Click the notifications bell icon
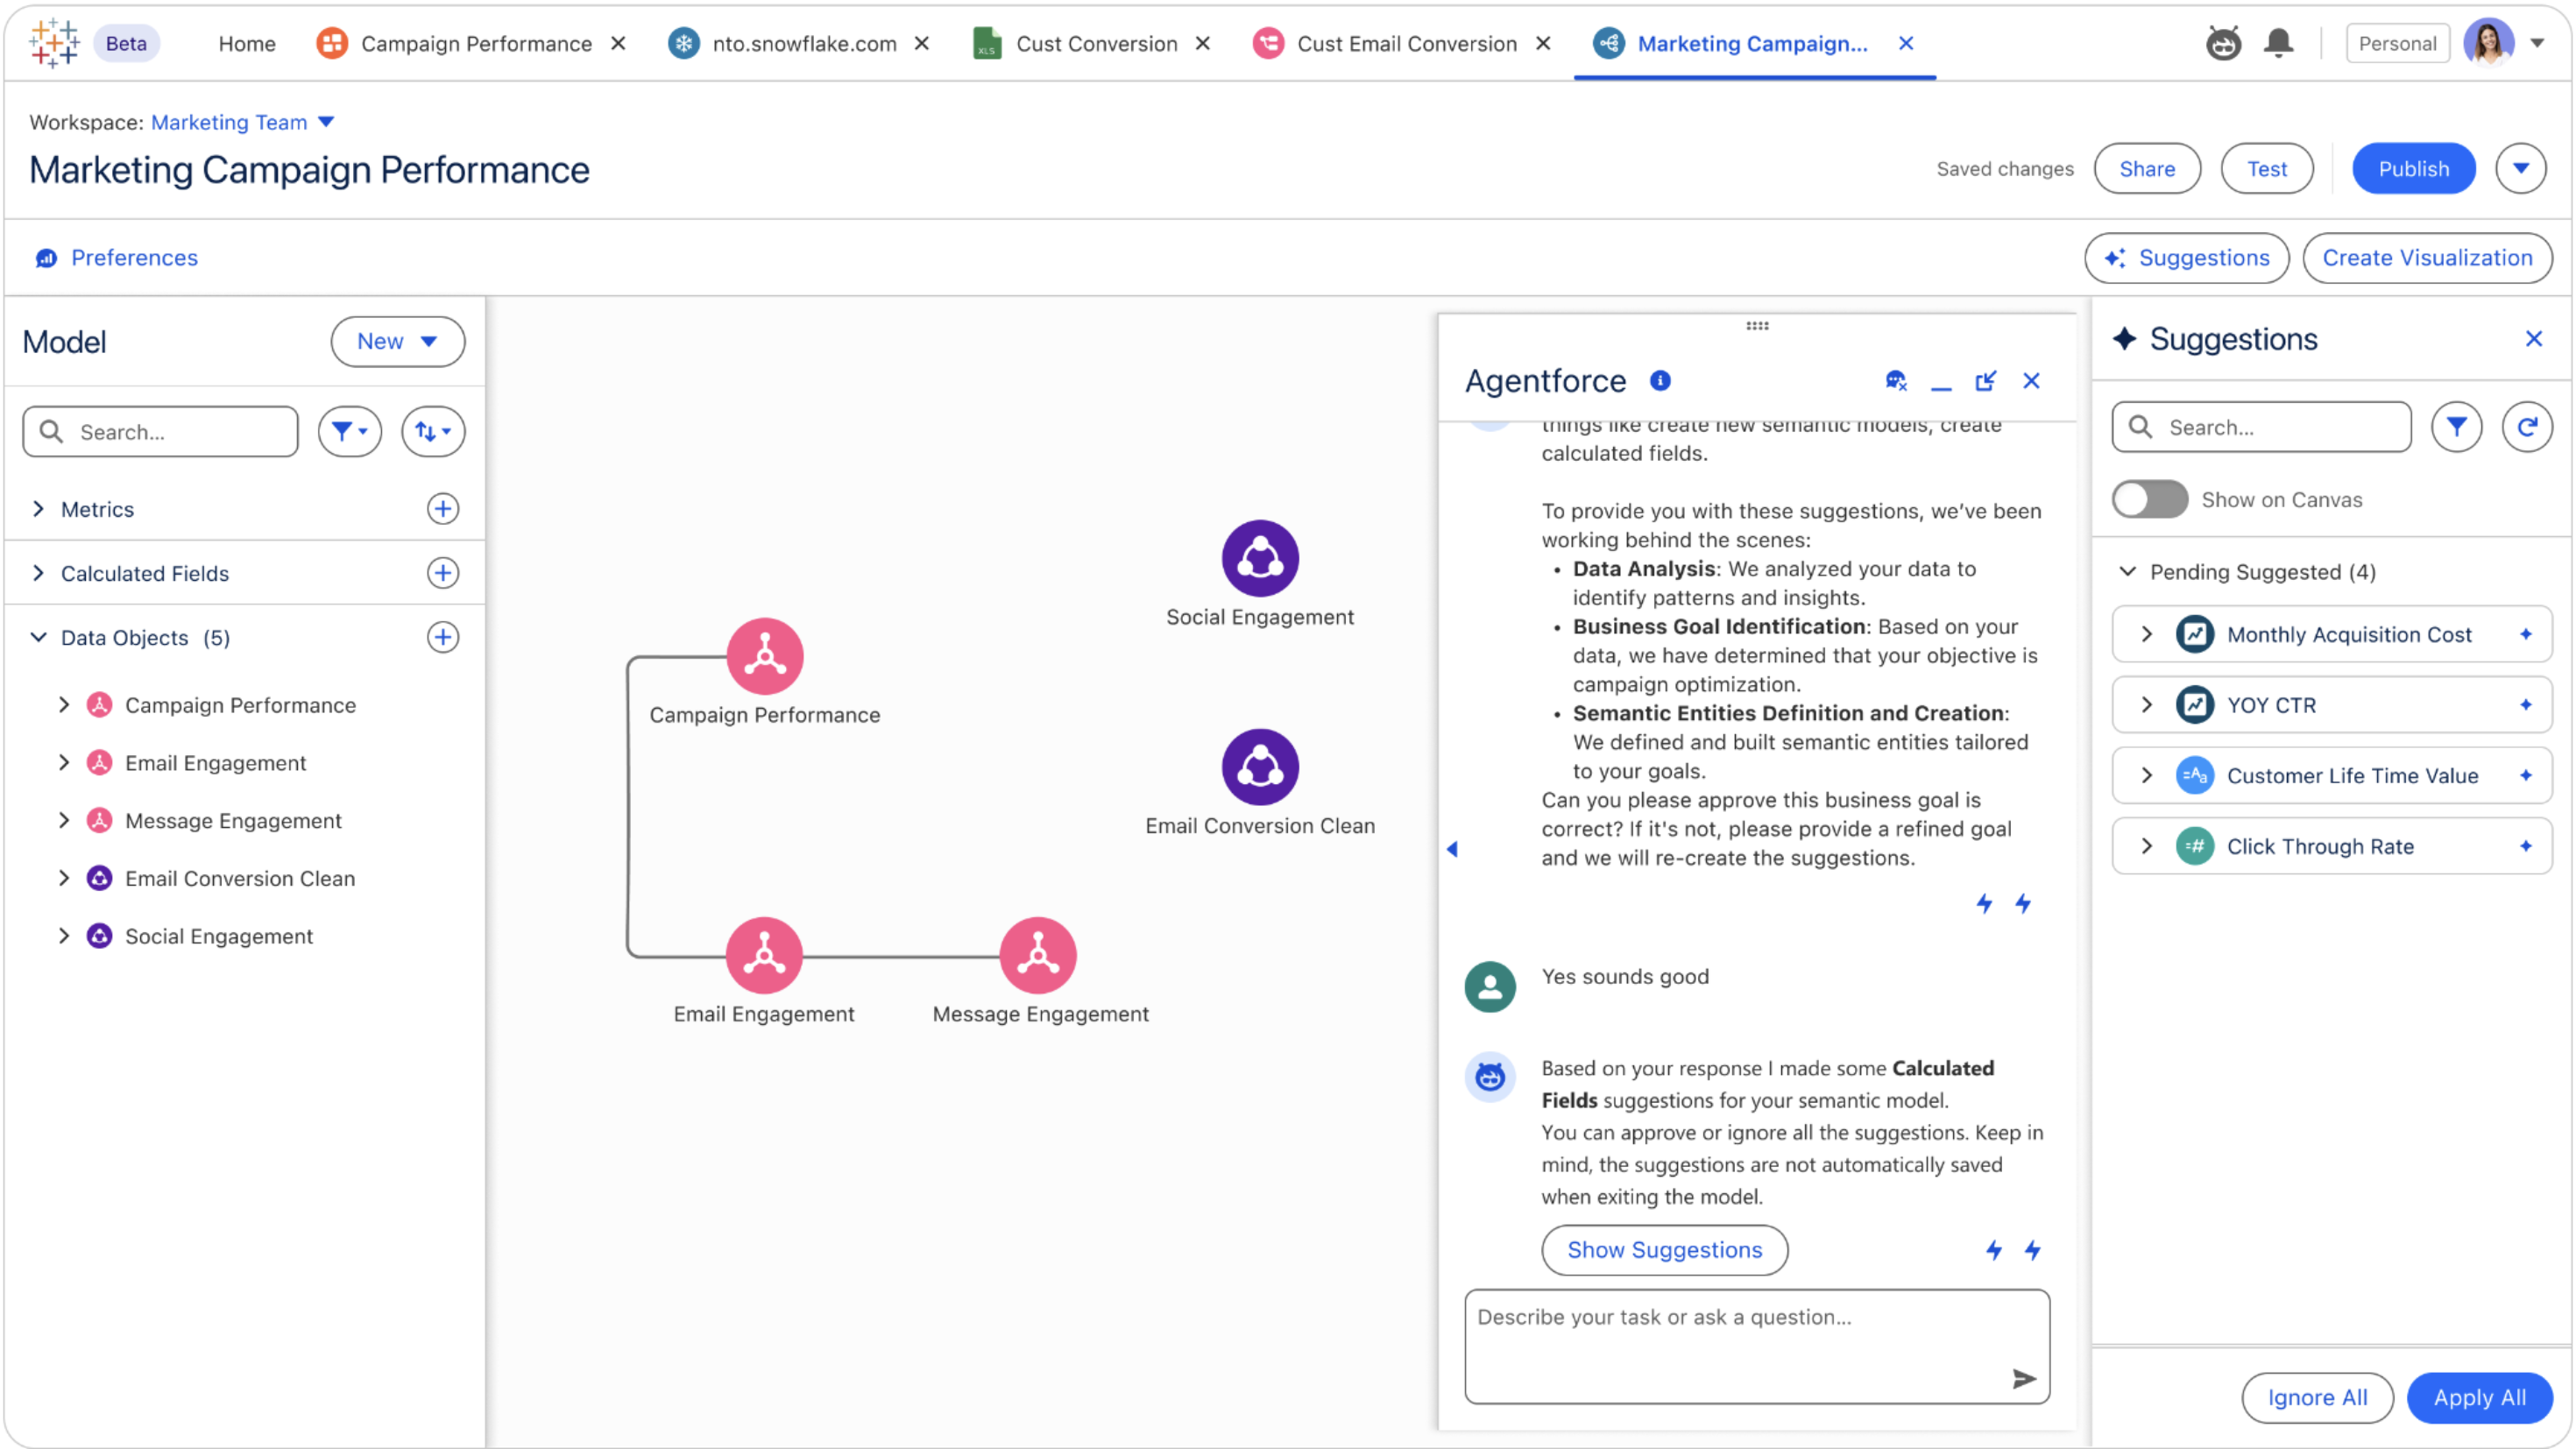Screen dimensions: 2576x1449 coord(2278,43)
